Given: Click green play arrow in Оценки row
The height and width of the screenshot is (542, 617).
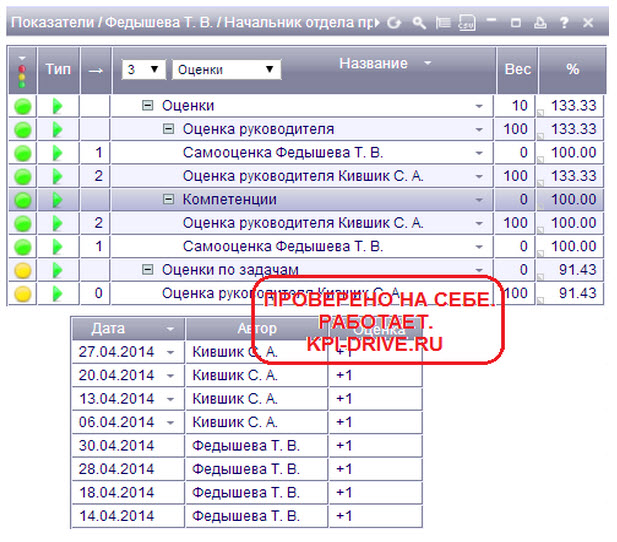Looking at the screenshot, I should click(57, 106).
